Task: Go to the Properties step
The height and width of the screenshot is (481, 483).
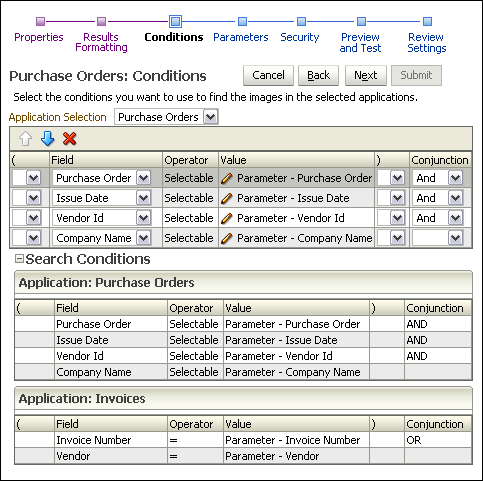Action: coord(39,37)
